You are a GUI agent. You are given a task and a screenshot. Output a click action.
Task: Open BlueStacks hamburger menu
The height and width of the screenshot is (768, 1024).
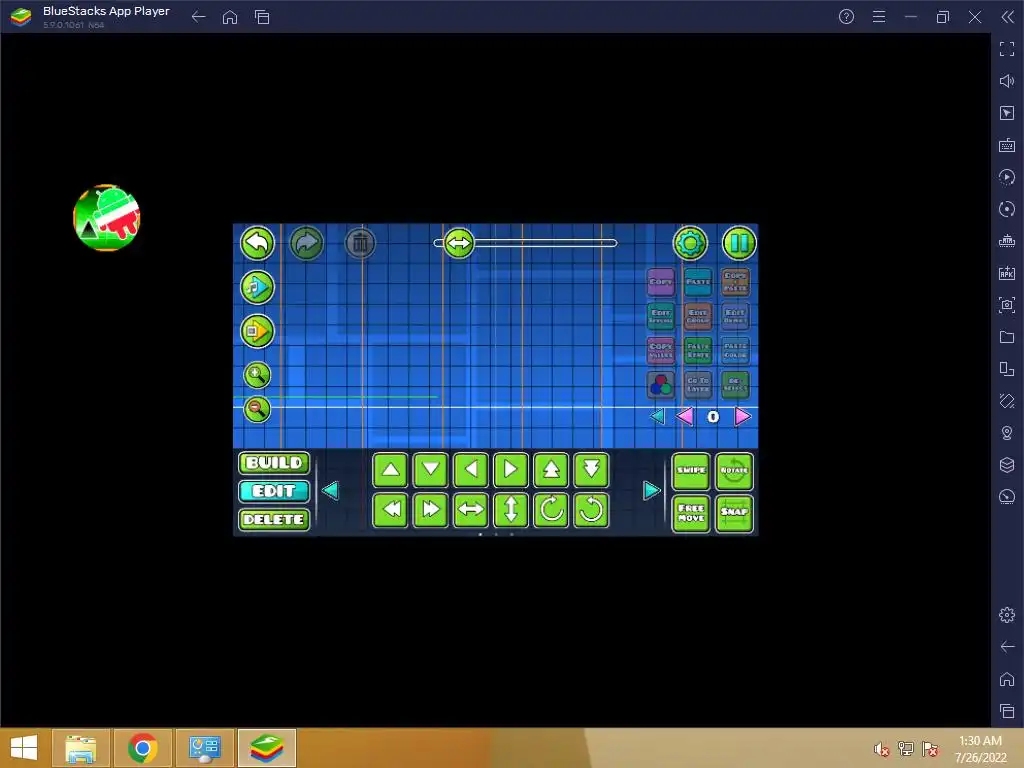(x=879, y=17)
